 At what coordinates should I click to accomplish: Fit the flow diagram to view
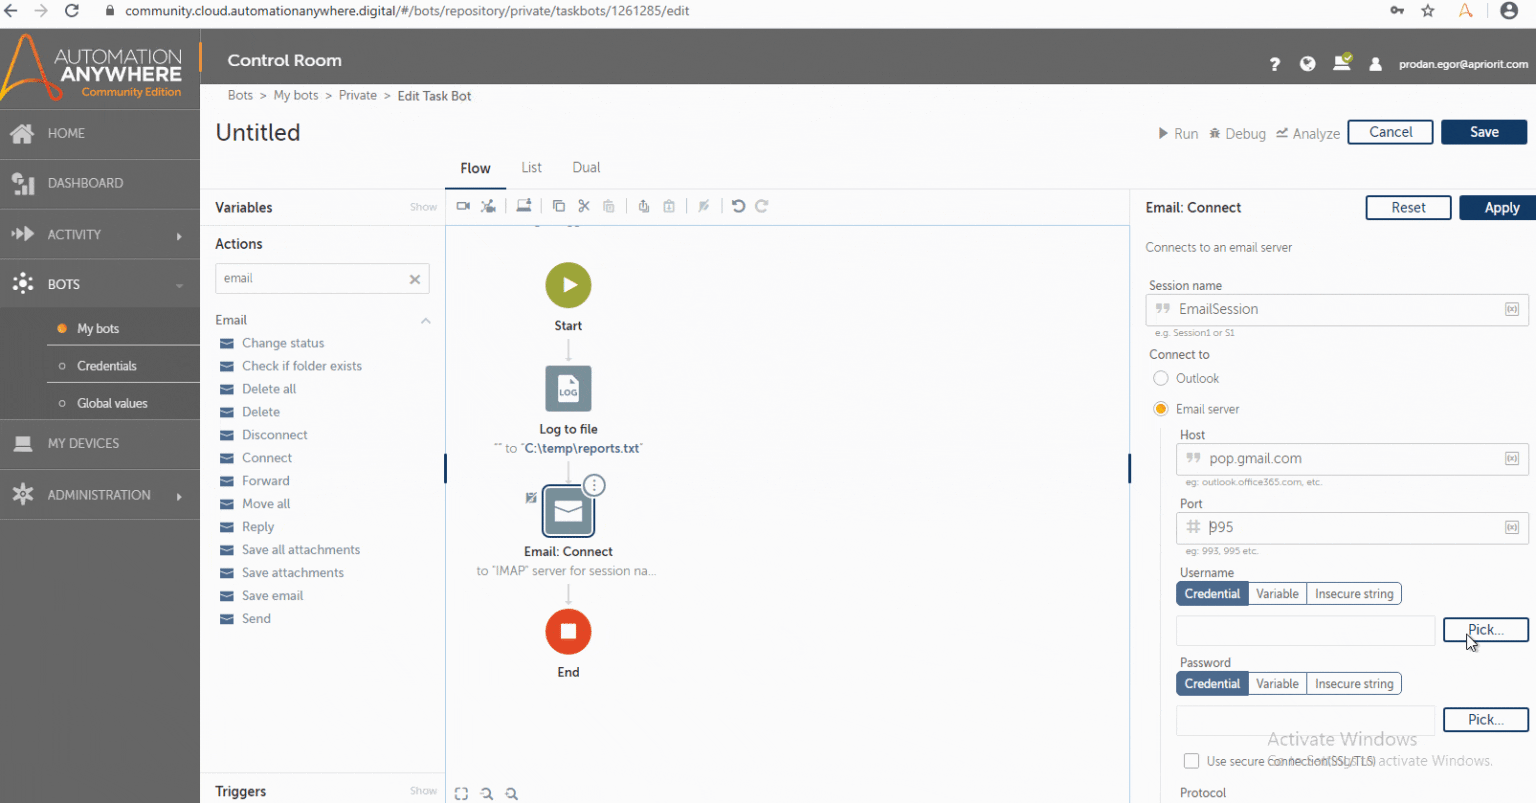[x=461, y=793]
